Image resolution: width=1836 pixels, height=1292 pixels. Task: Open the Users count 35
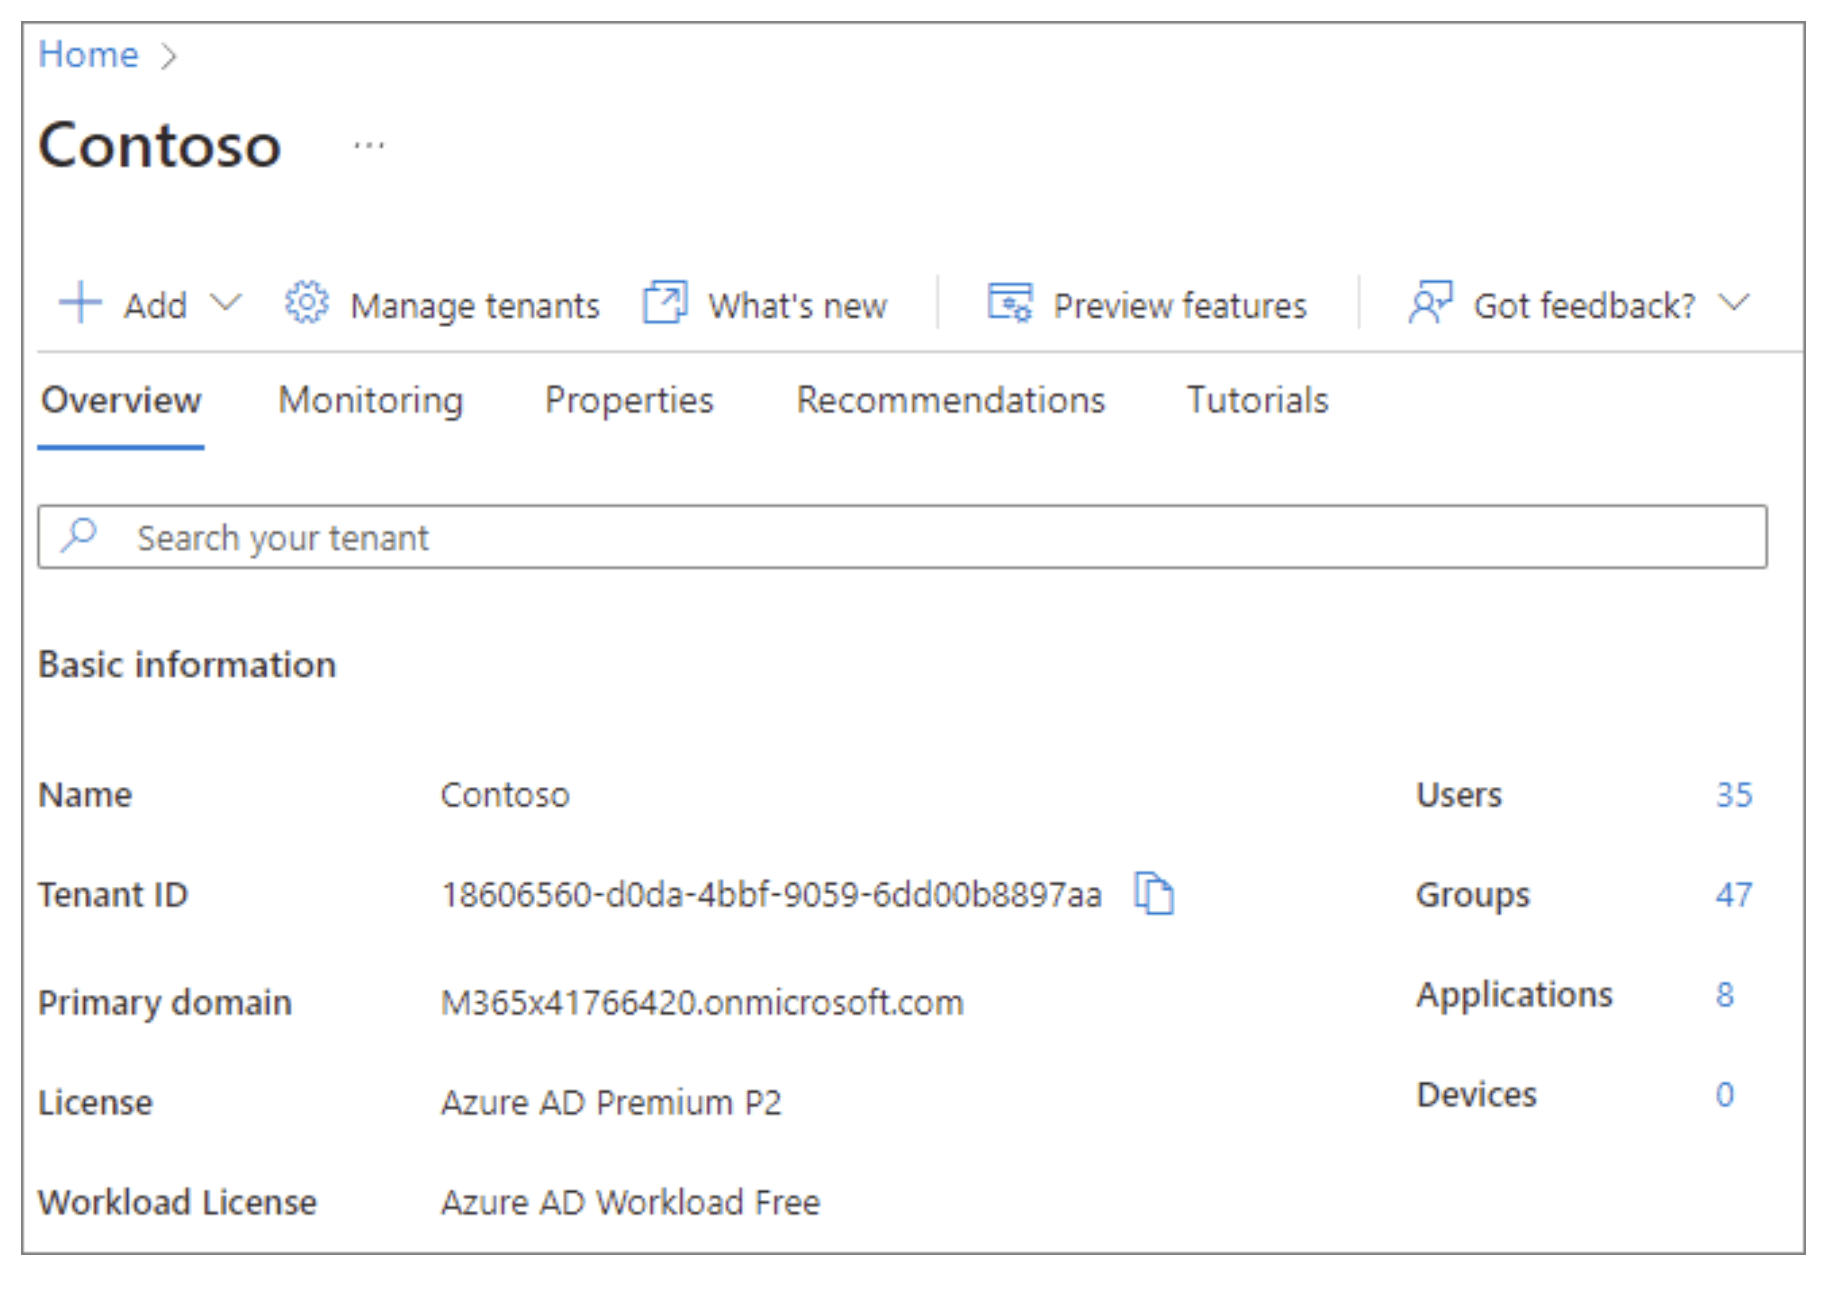click(1734, 795)
